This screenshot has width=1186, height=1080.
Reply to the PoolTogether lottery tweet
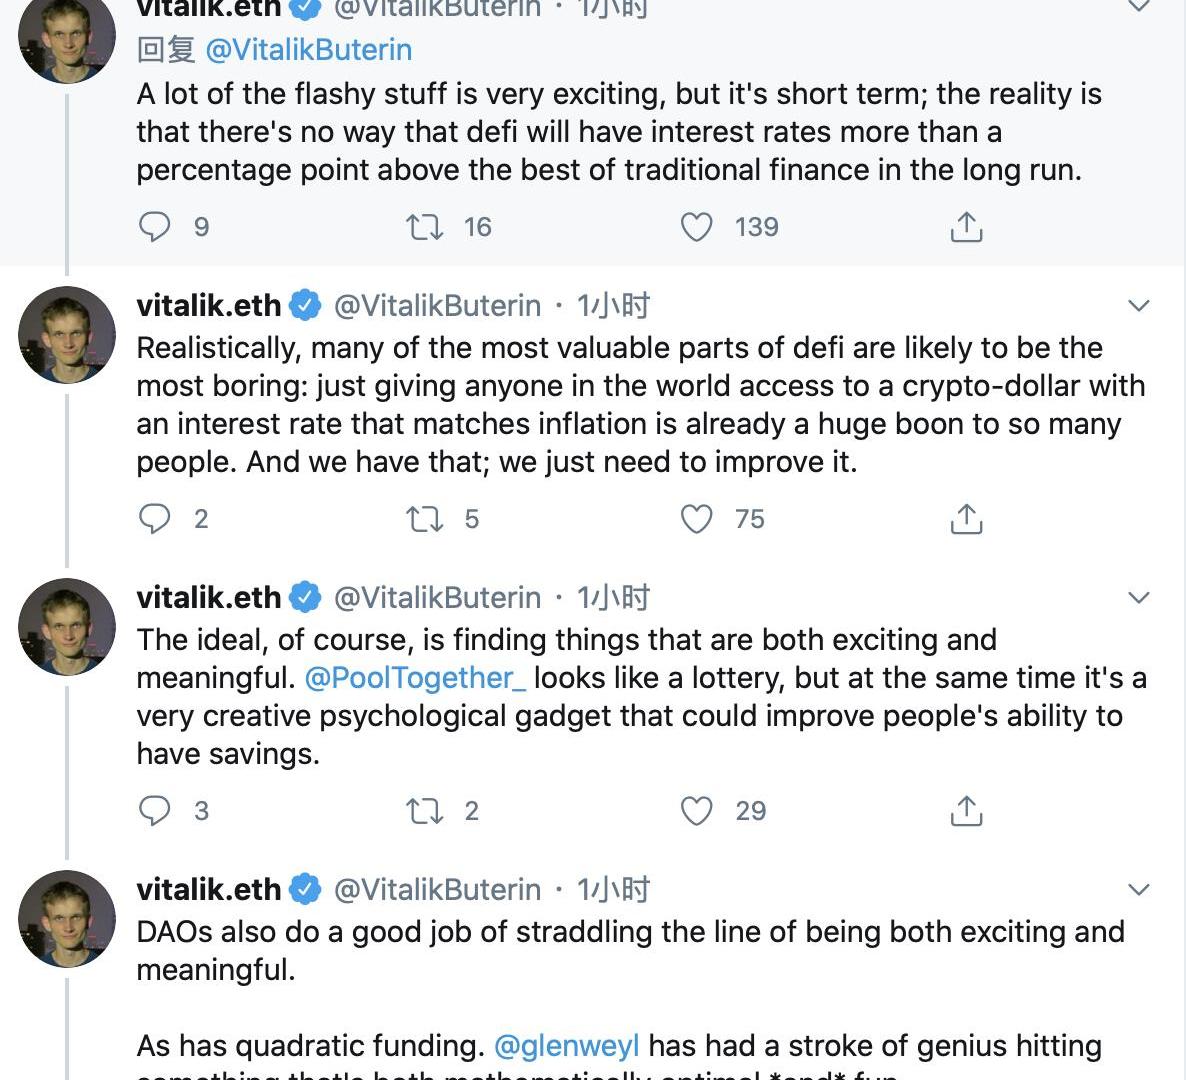pyautogui.click(x=155, y=811)
